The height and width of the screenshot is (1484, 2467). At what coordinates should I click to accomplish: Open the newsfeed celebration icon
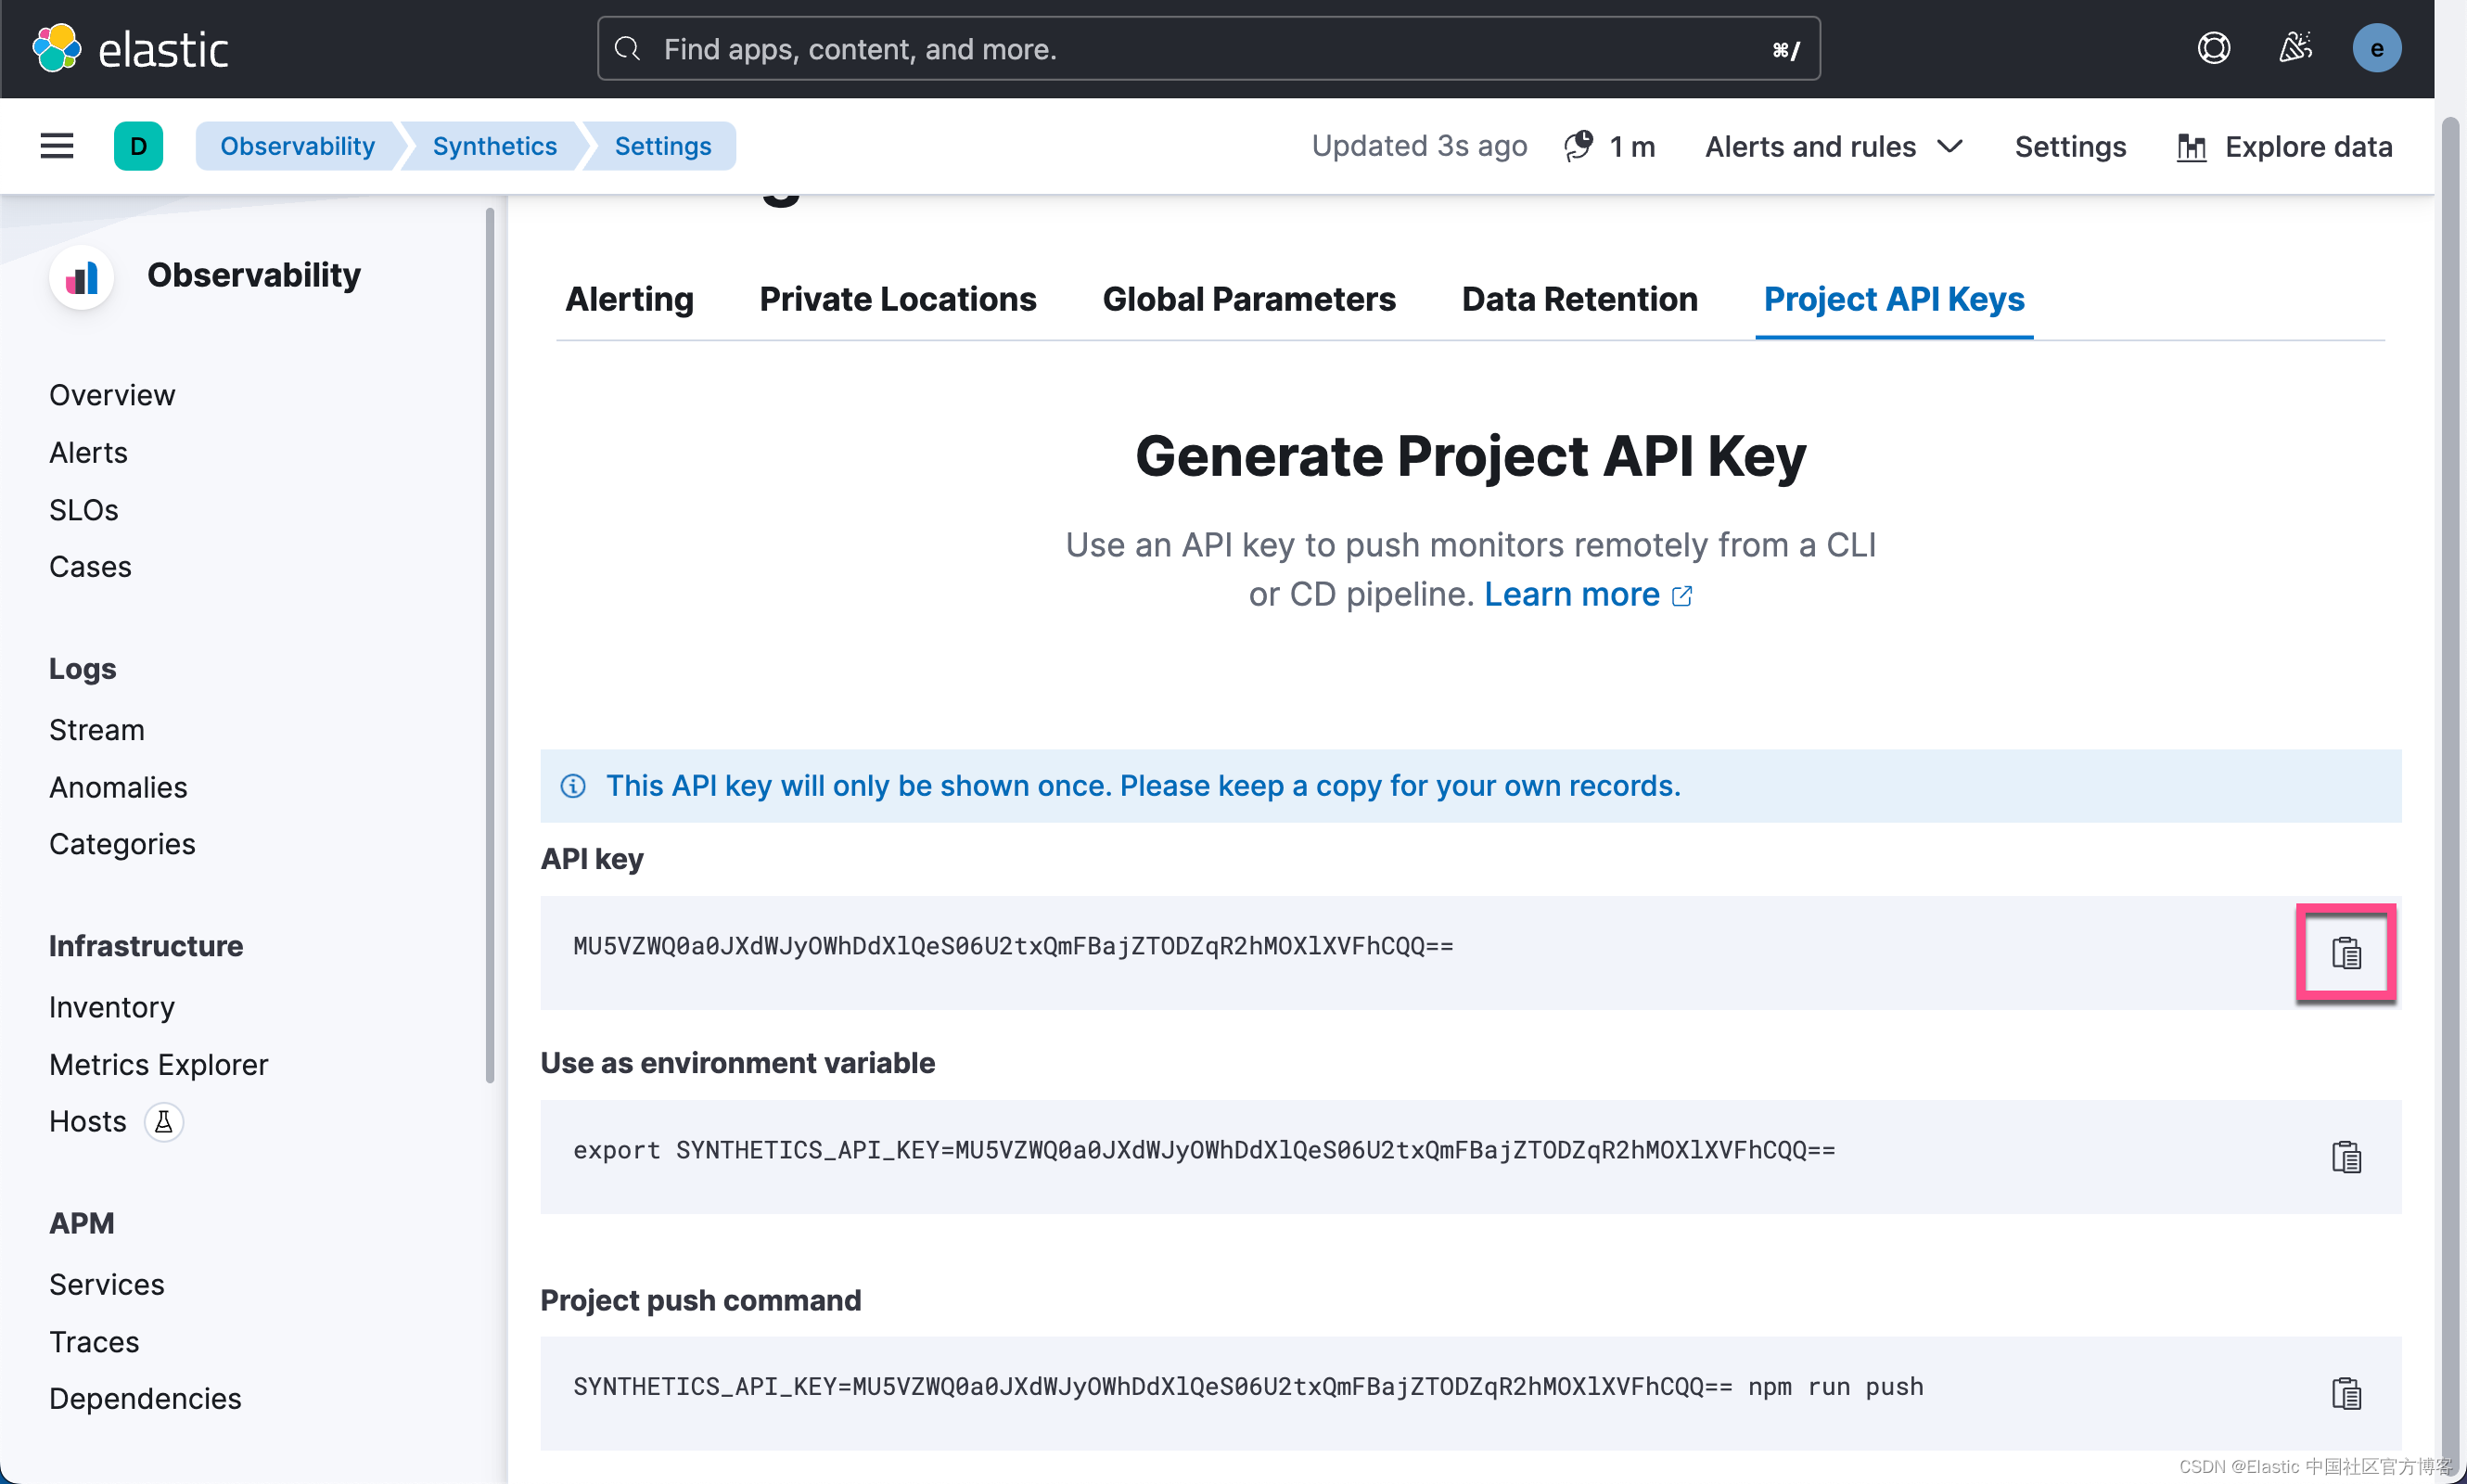[2295, 48]
